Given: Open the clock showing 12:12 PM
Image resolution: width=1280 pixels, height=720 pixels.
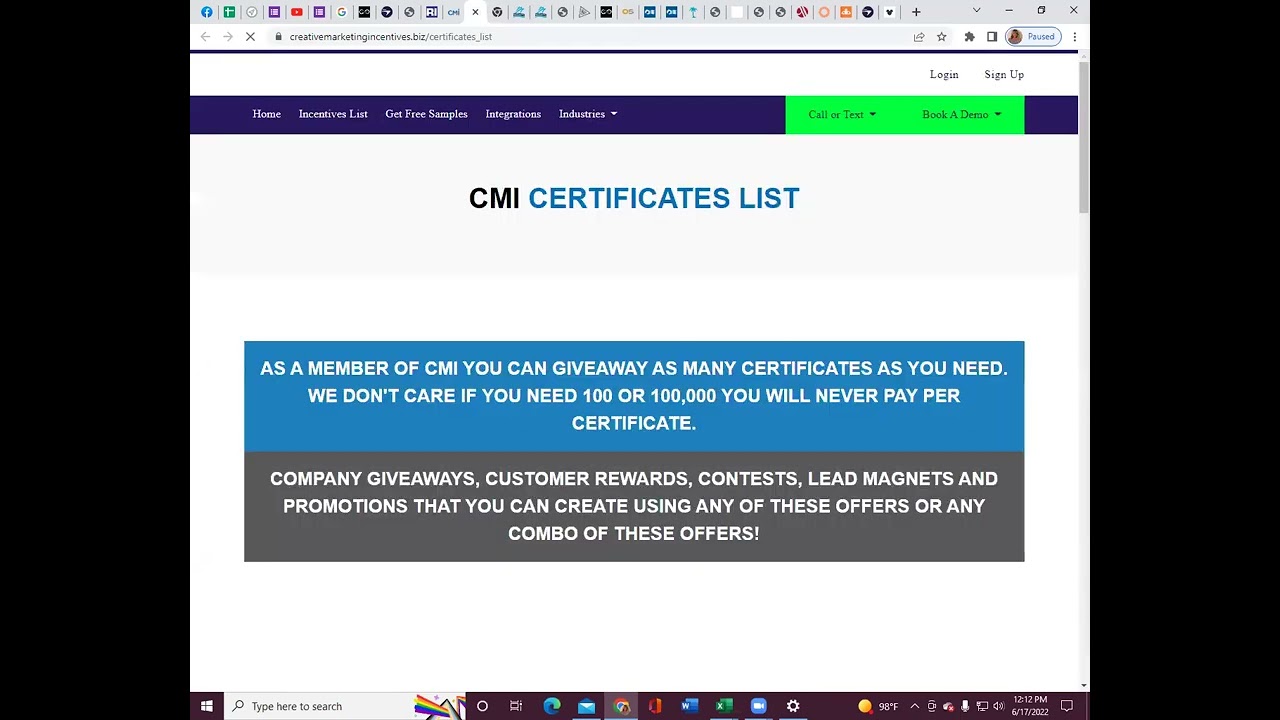Looking at the screenshot, I should (x=1030, y=706).
